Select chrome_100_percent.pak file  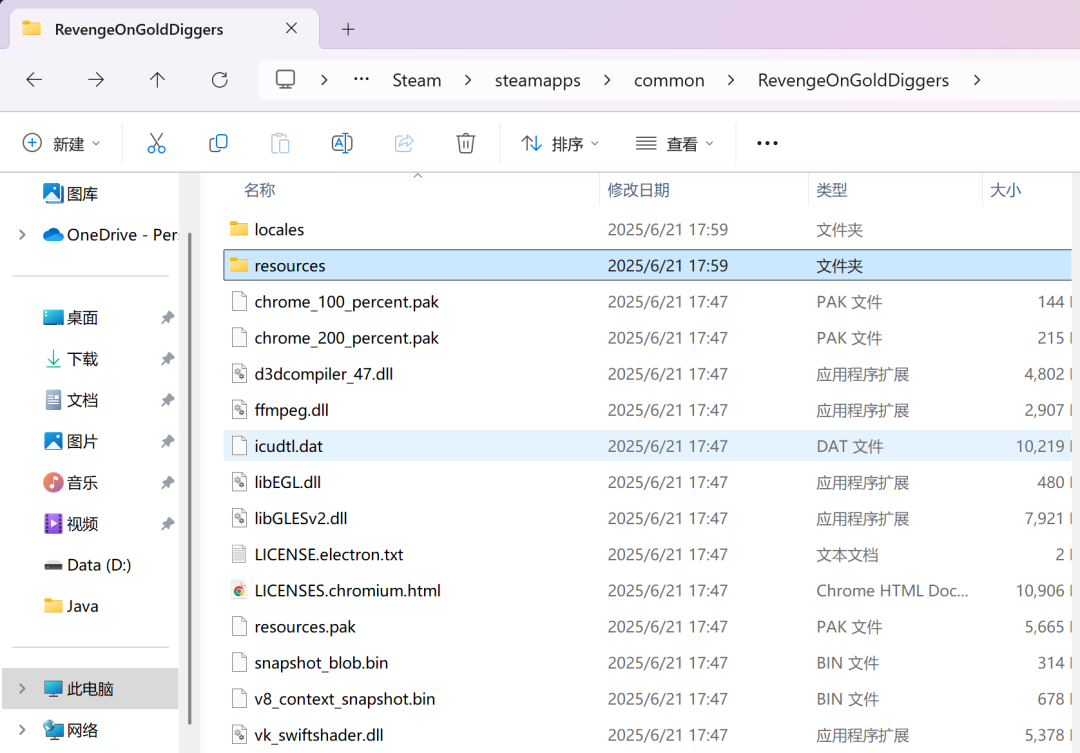tap(647, 302)
